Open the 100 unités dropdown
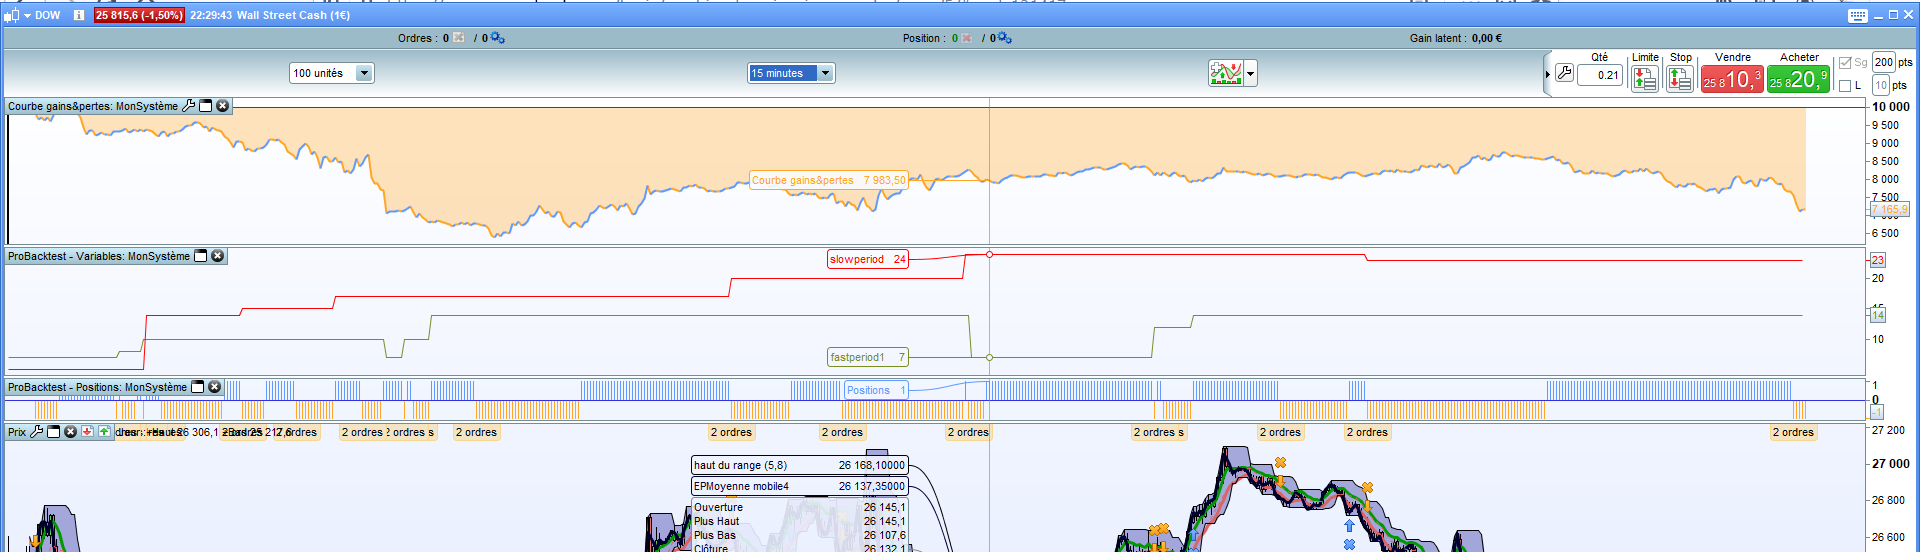Image resolution: width=1920 pixels, height=552 pixels. 364,73
